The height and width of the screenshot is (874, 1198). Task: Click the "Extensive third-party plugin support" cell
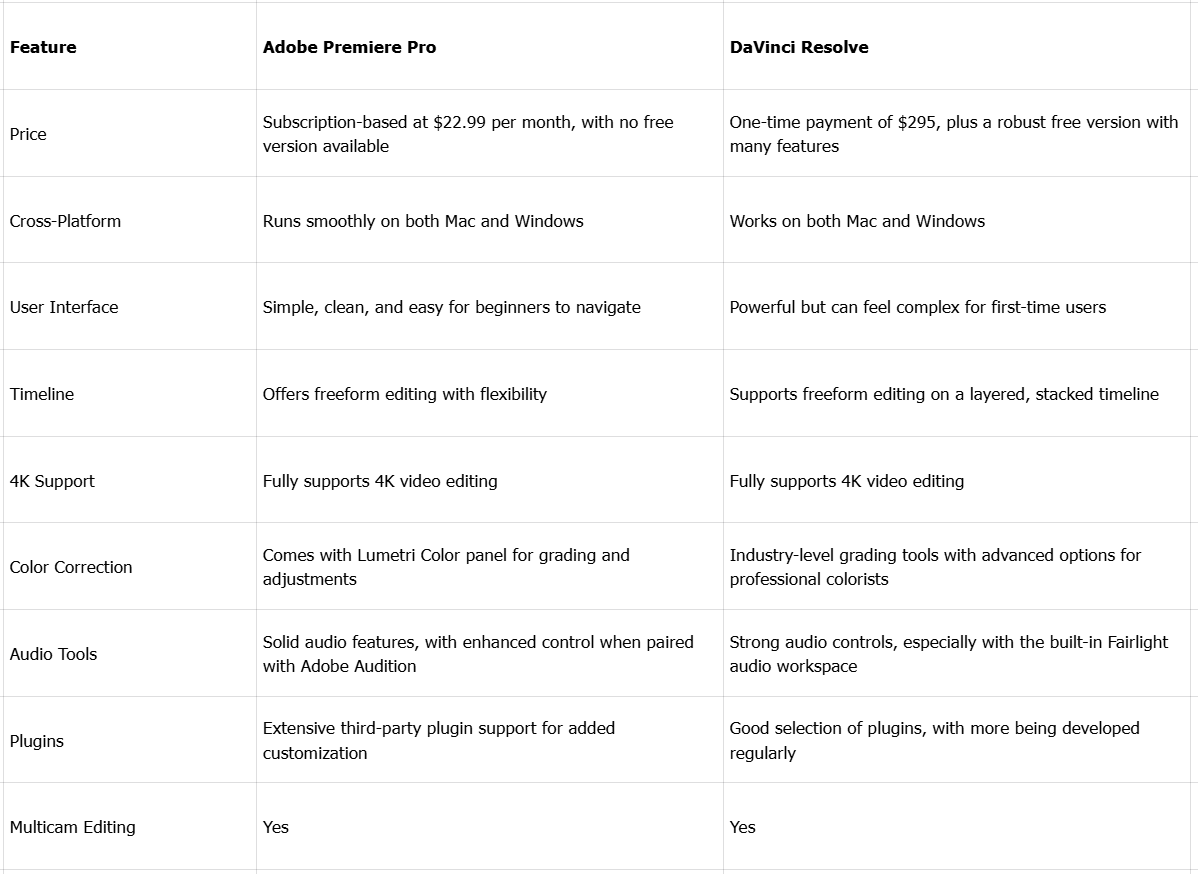438,740
